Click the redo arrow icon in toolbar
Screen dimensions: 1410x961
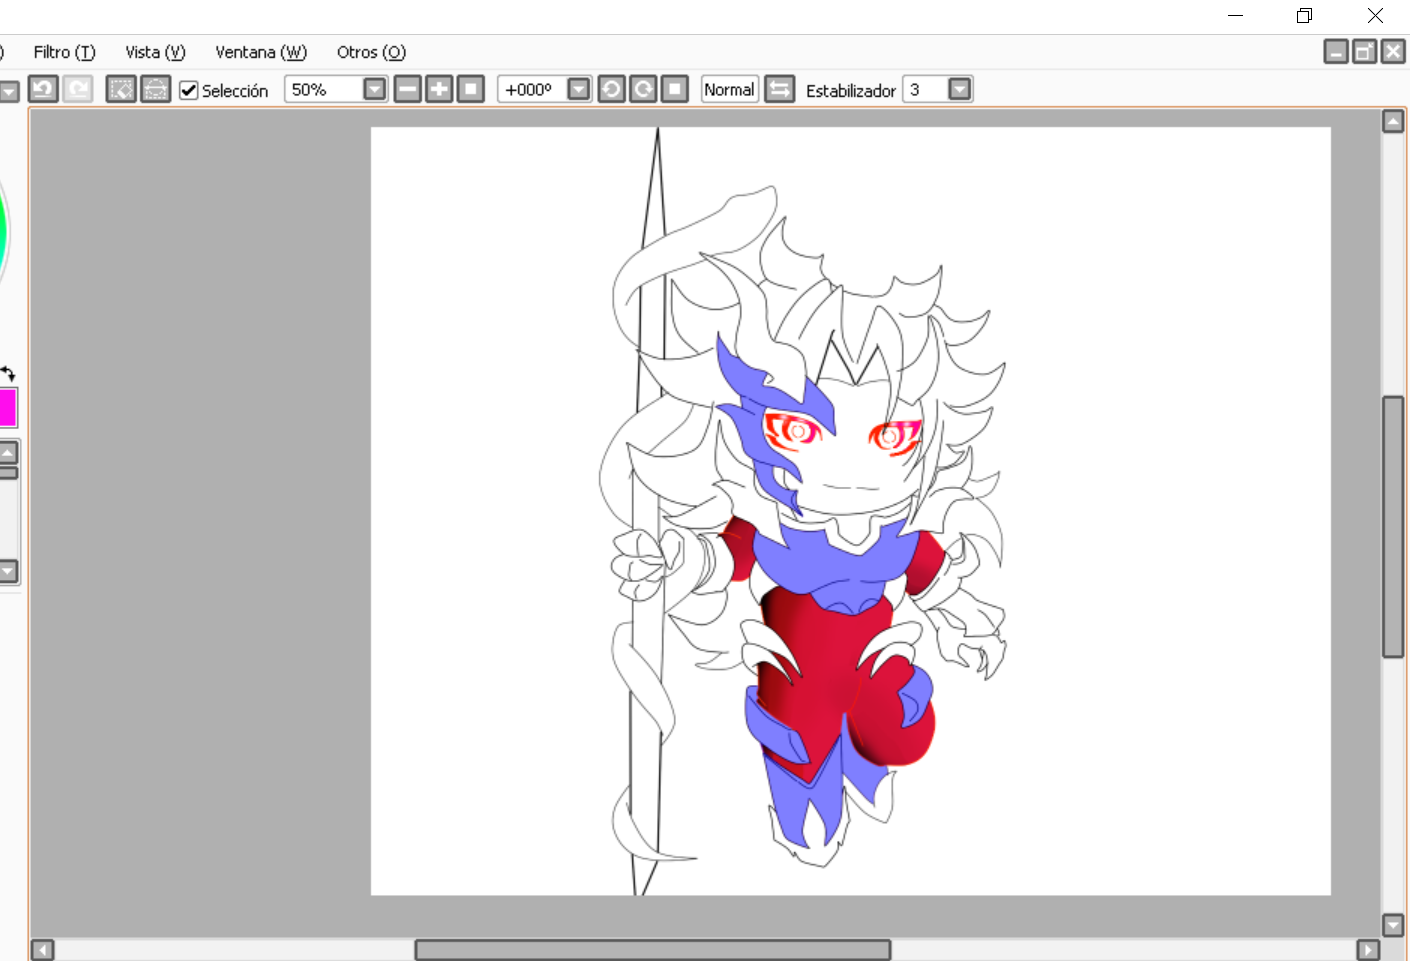click(x=78, y=89)
